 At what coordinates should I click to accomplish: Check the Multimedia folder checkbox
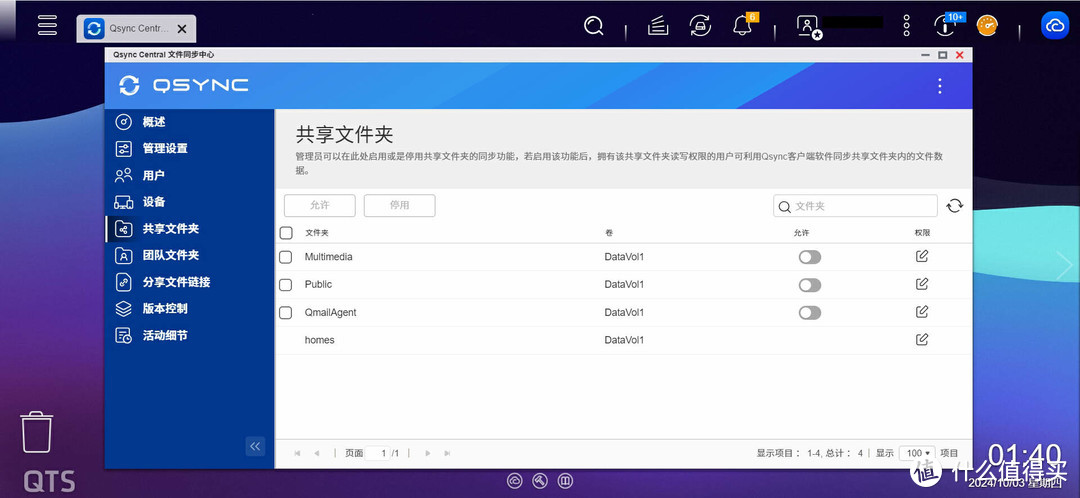[286, 257]
